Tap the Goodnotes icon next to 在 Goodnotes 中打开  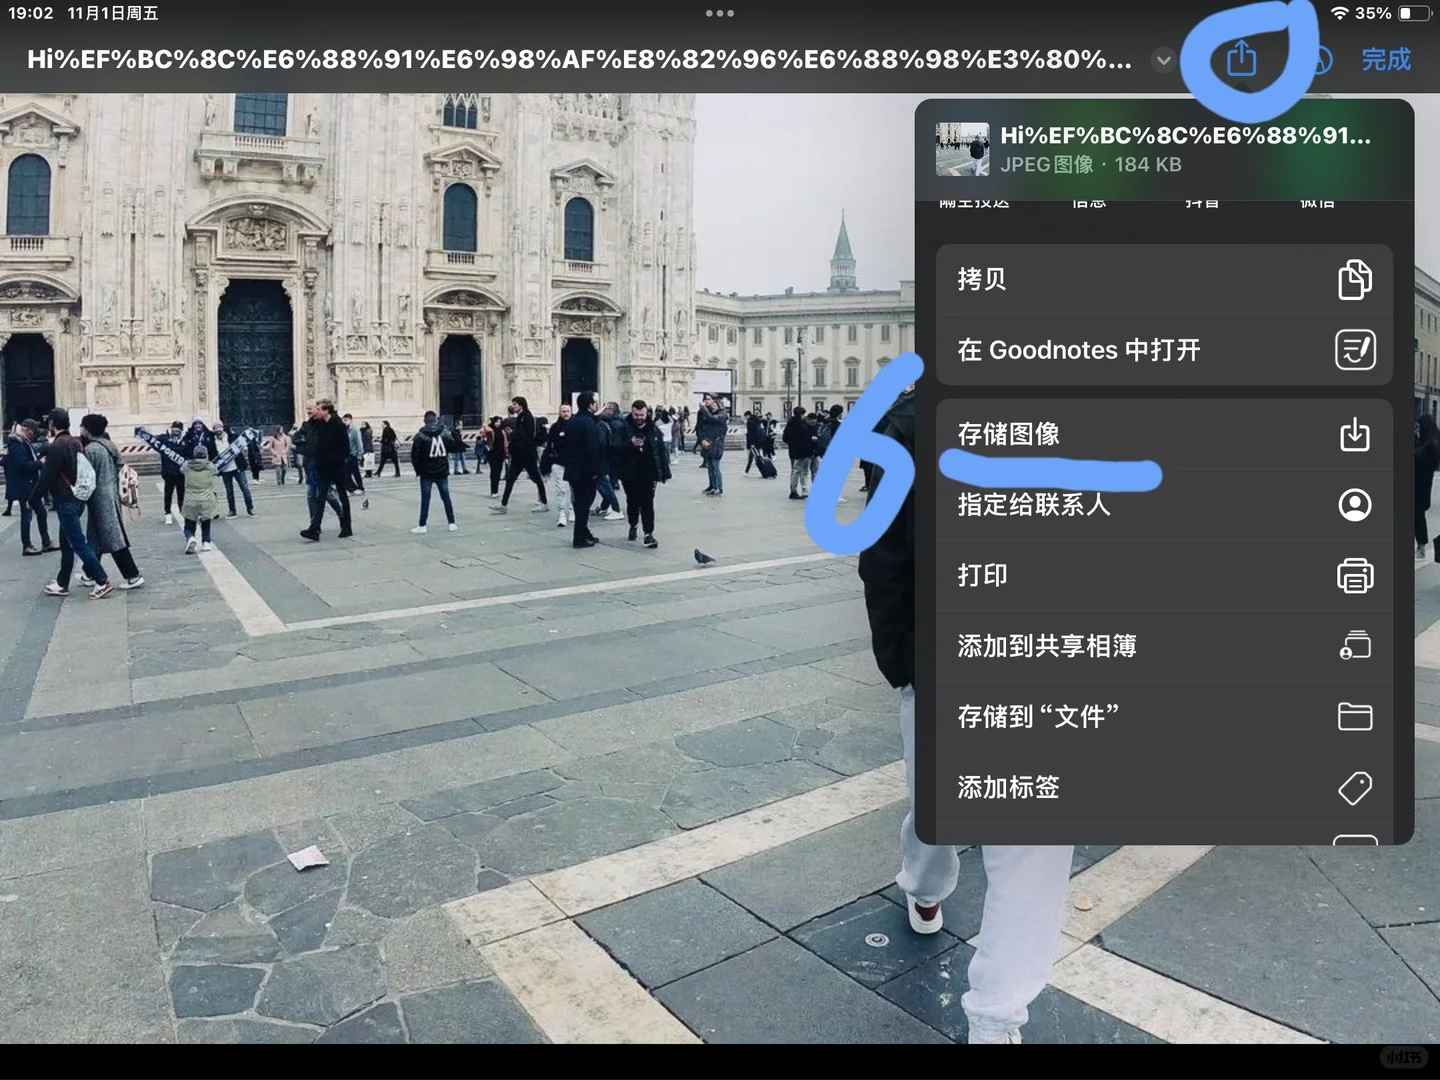(x=1354, y=350)
